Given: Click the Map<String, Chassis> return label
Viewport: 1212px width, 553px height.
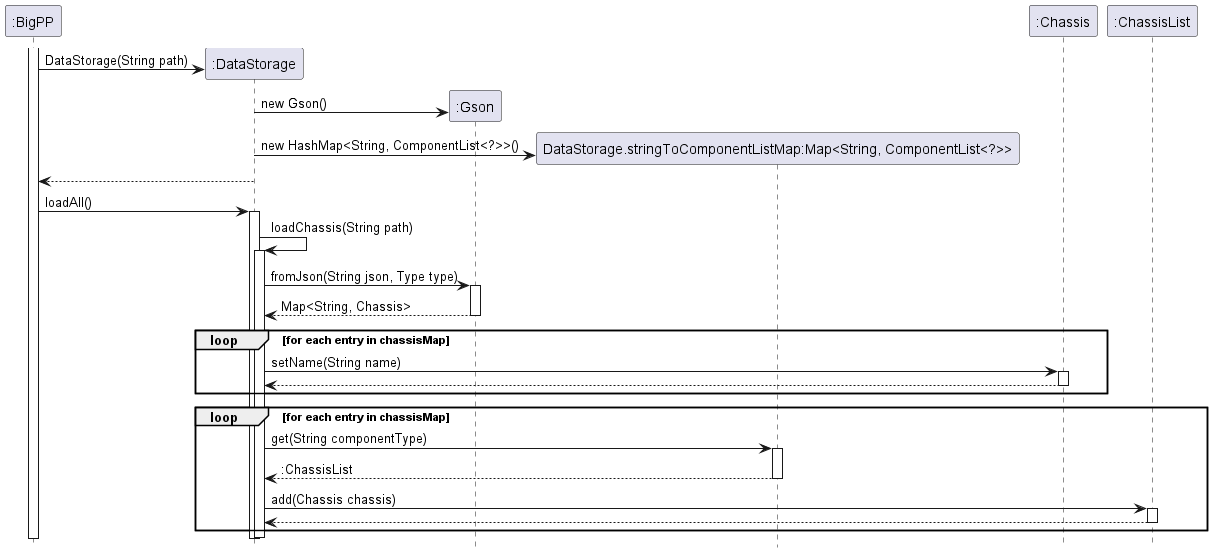Looking at the screenshot, I should (x=345, y=306).
